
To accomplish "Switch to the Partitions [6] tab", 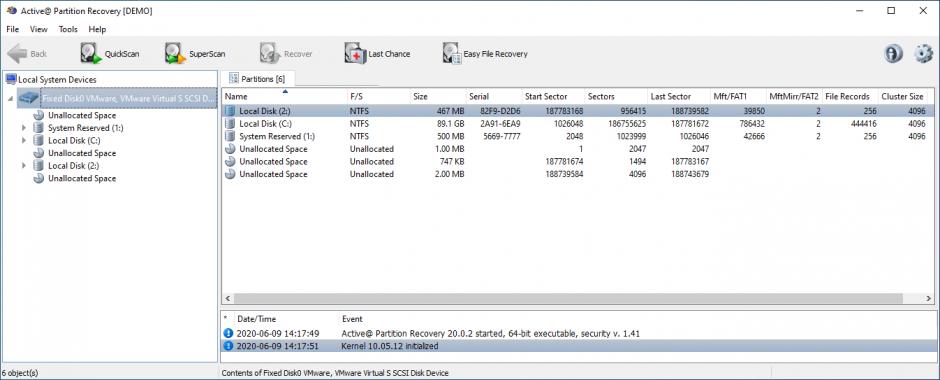I will point(257,79).
